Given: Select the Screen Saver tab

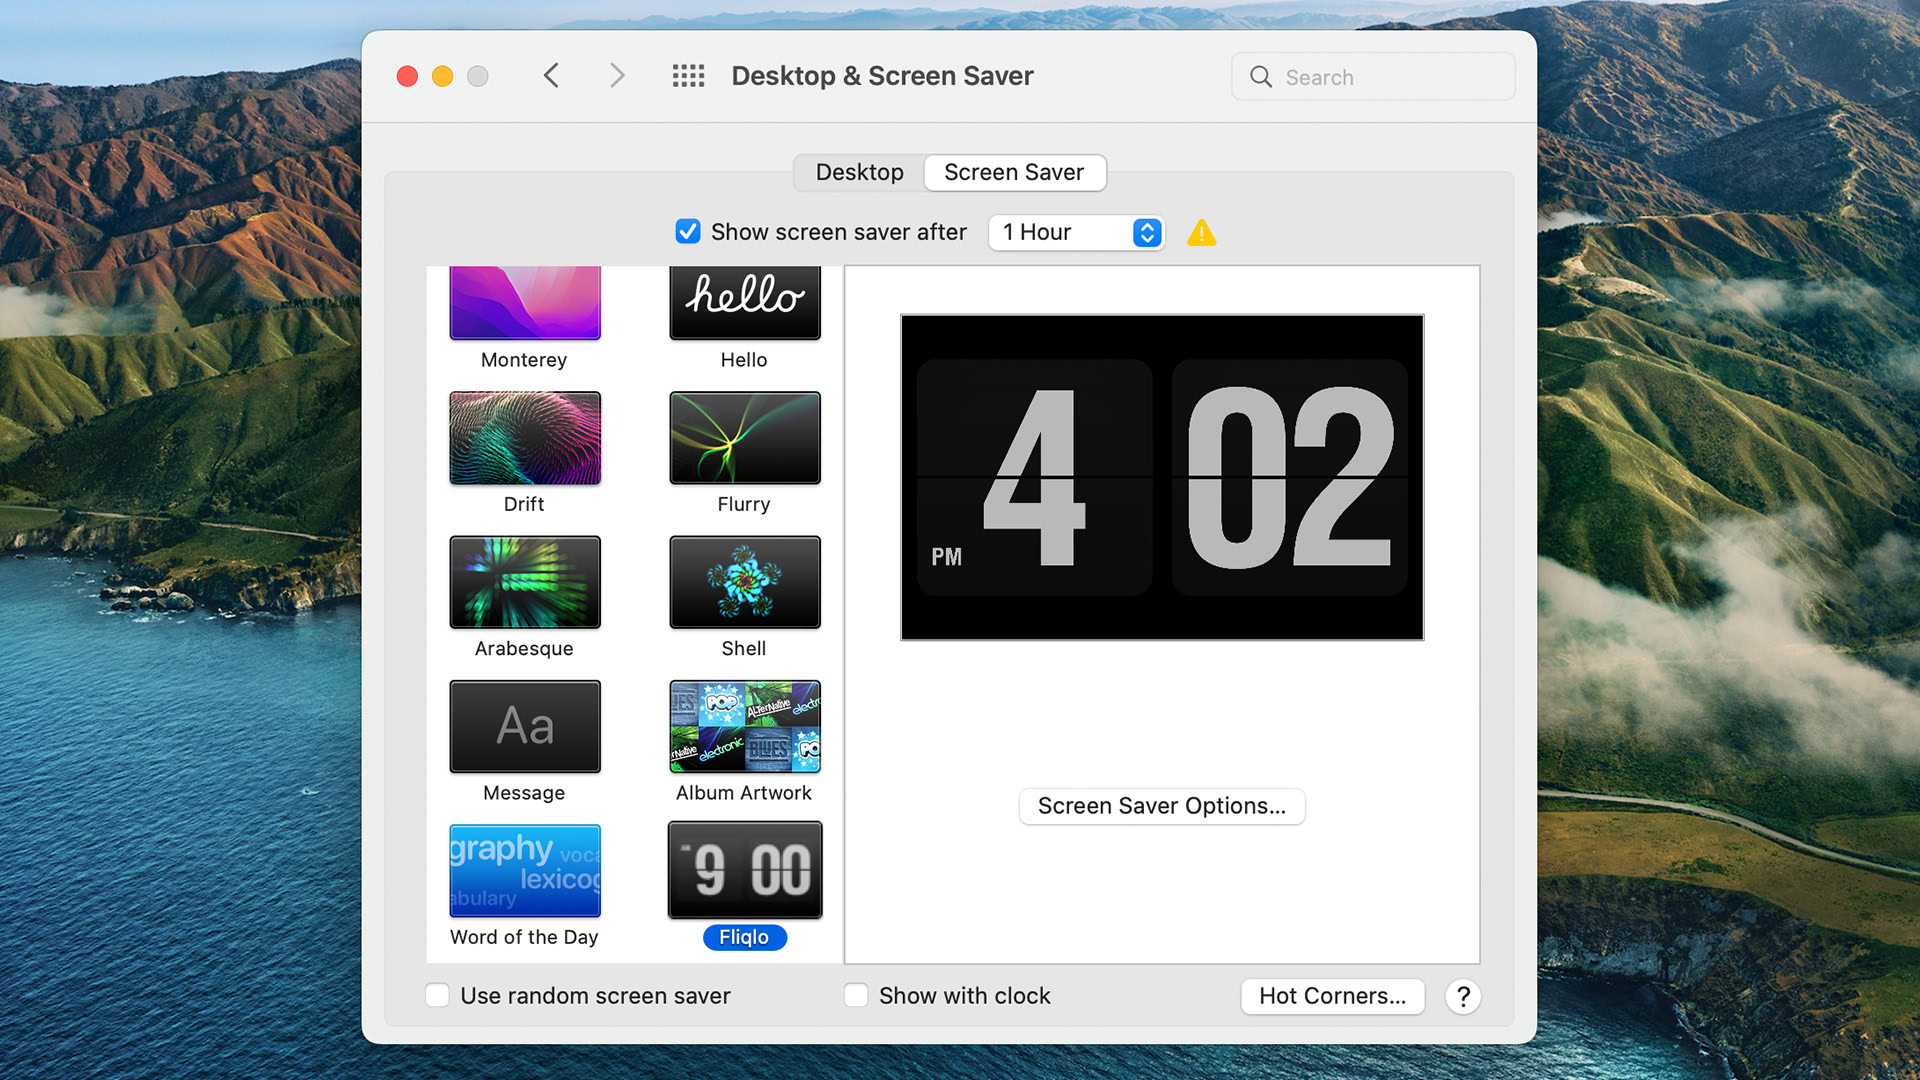Looking at the screenshot, I should 1013,172.
